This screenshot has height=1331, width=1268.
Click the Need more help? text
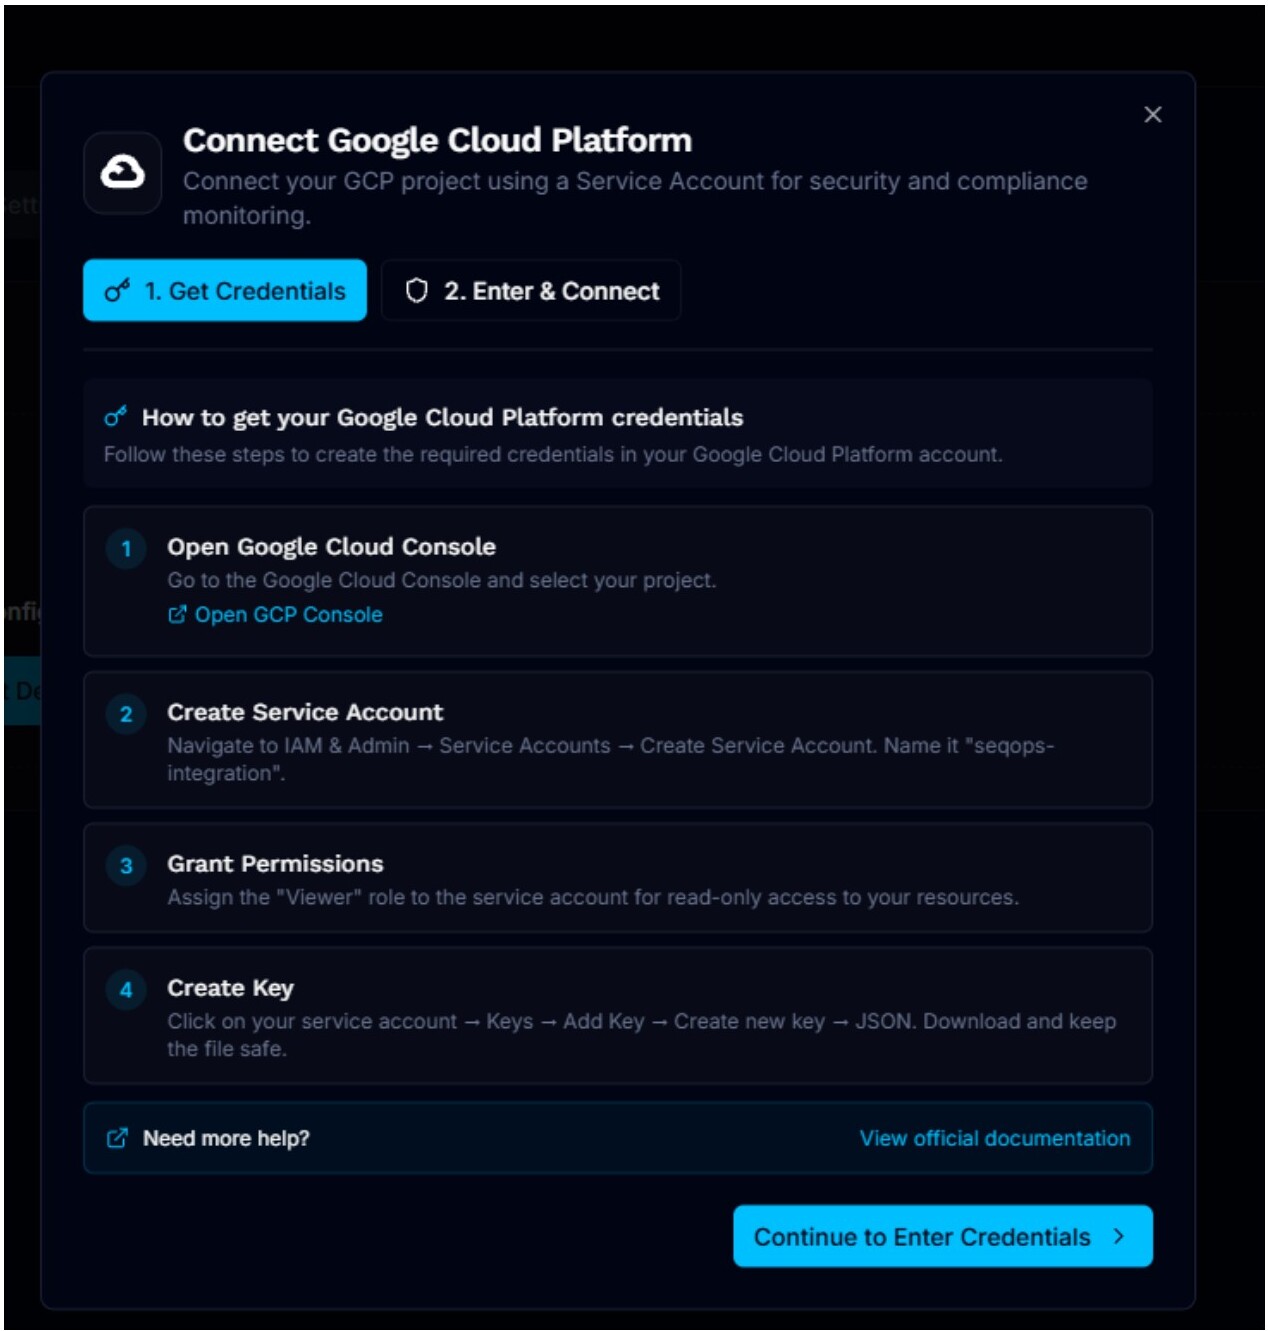(226, 1138)
